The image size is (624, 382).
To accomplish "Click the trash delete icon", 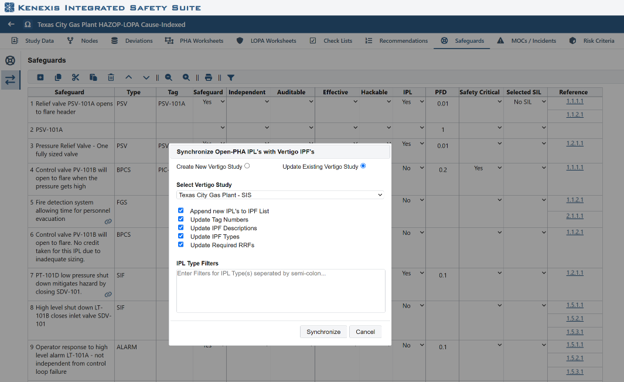I will point(111,78).
